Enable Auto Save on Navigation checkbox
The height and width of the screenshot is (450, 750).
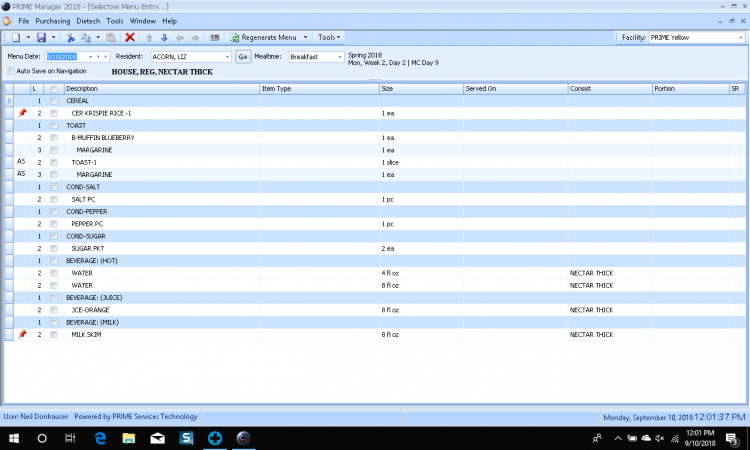[11, 71]
